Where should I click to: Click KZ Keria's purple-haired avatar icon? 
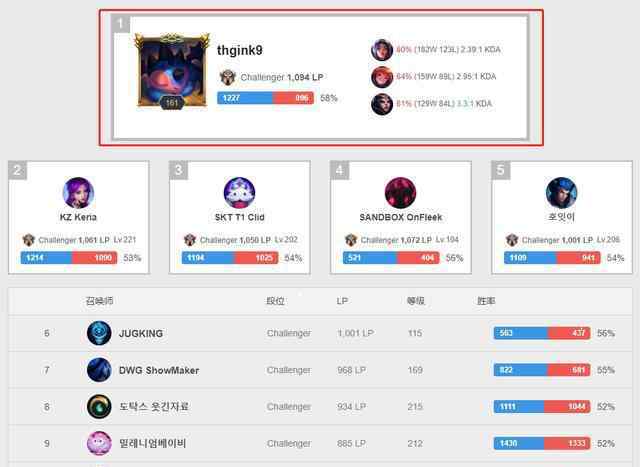(78, 193)
